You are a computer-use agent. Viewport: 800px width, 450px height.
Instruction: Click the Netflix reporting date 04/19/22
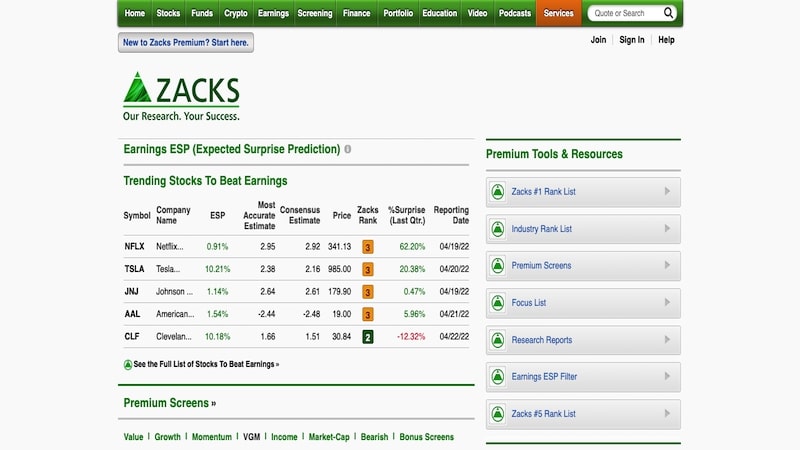click(454, 246)
